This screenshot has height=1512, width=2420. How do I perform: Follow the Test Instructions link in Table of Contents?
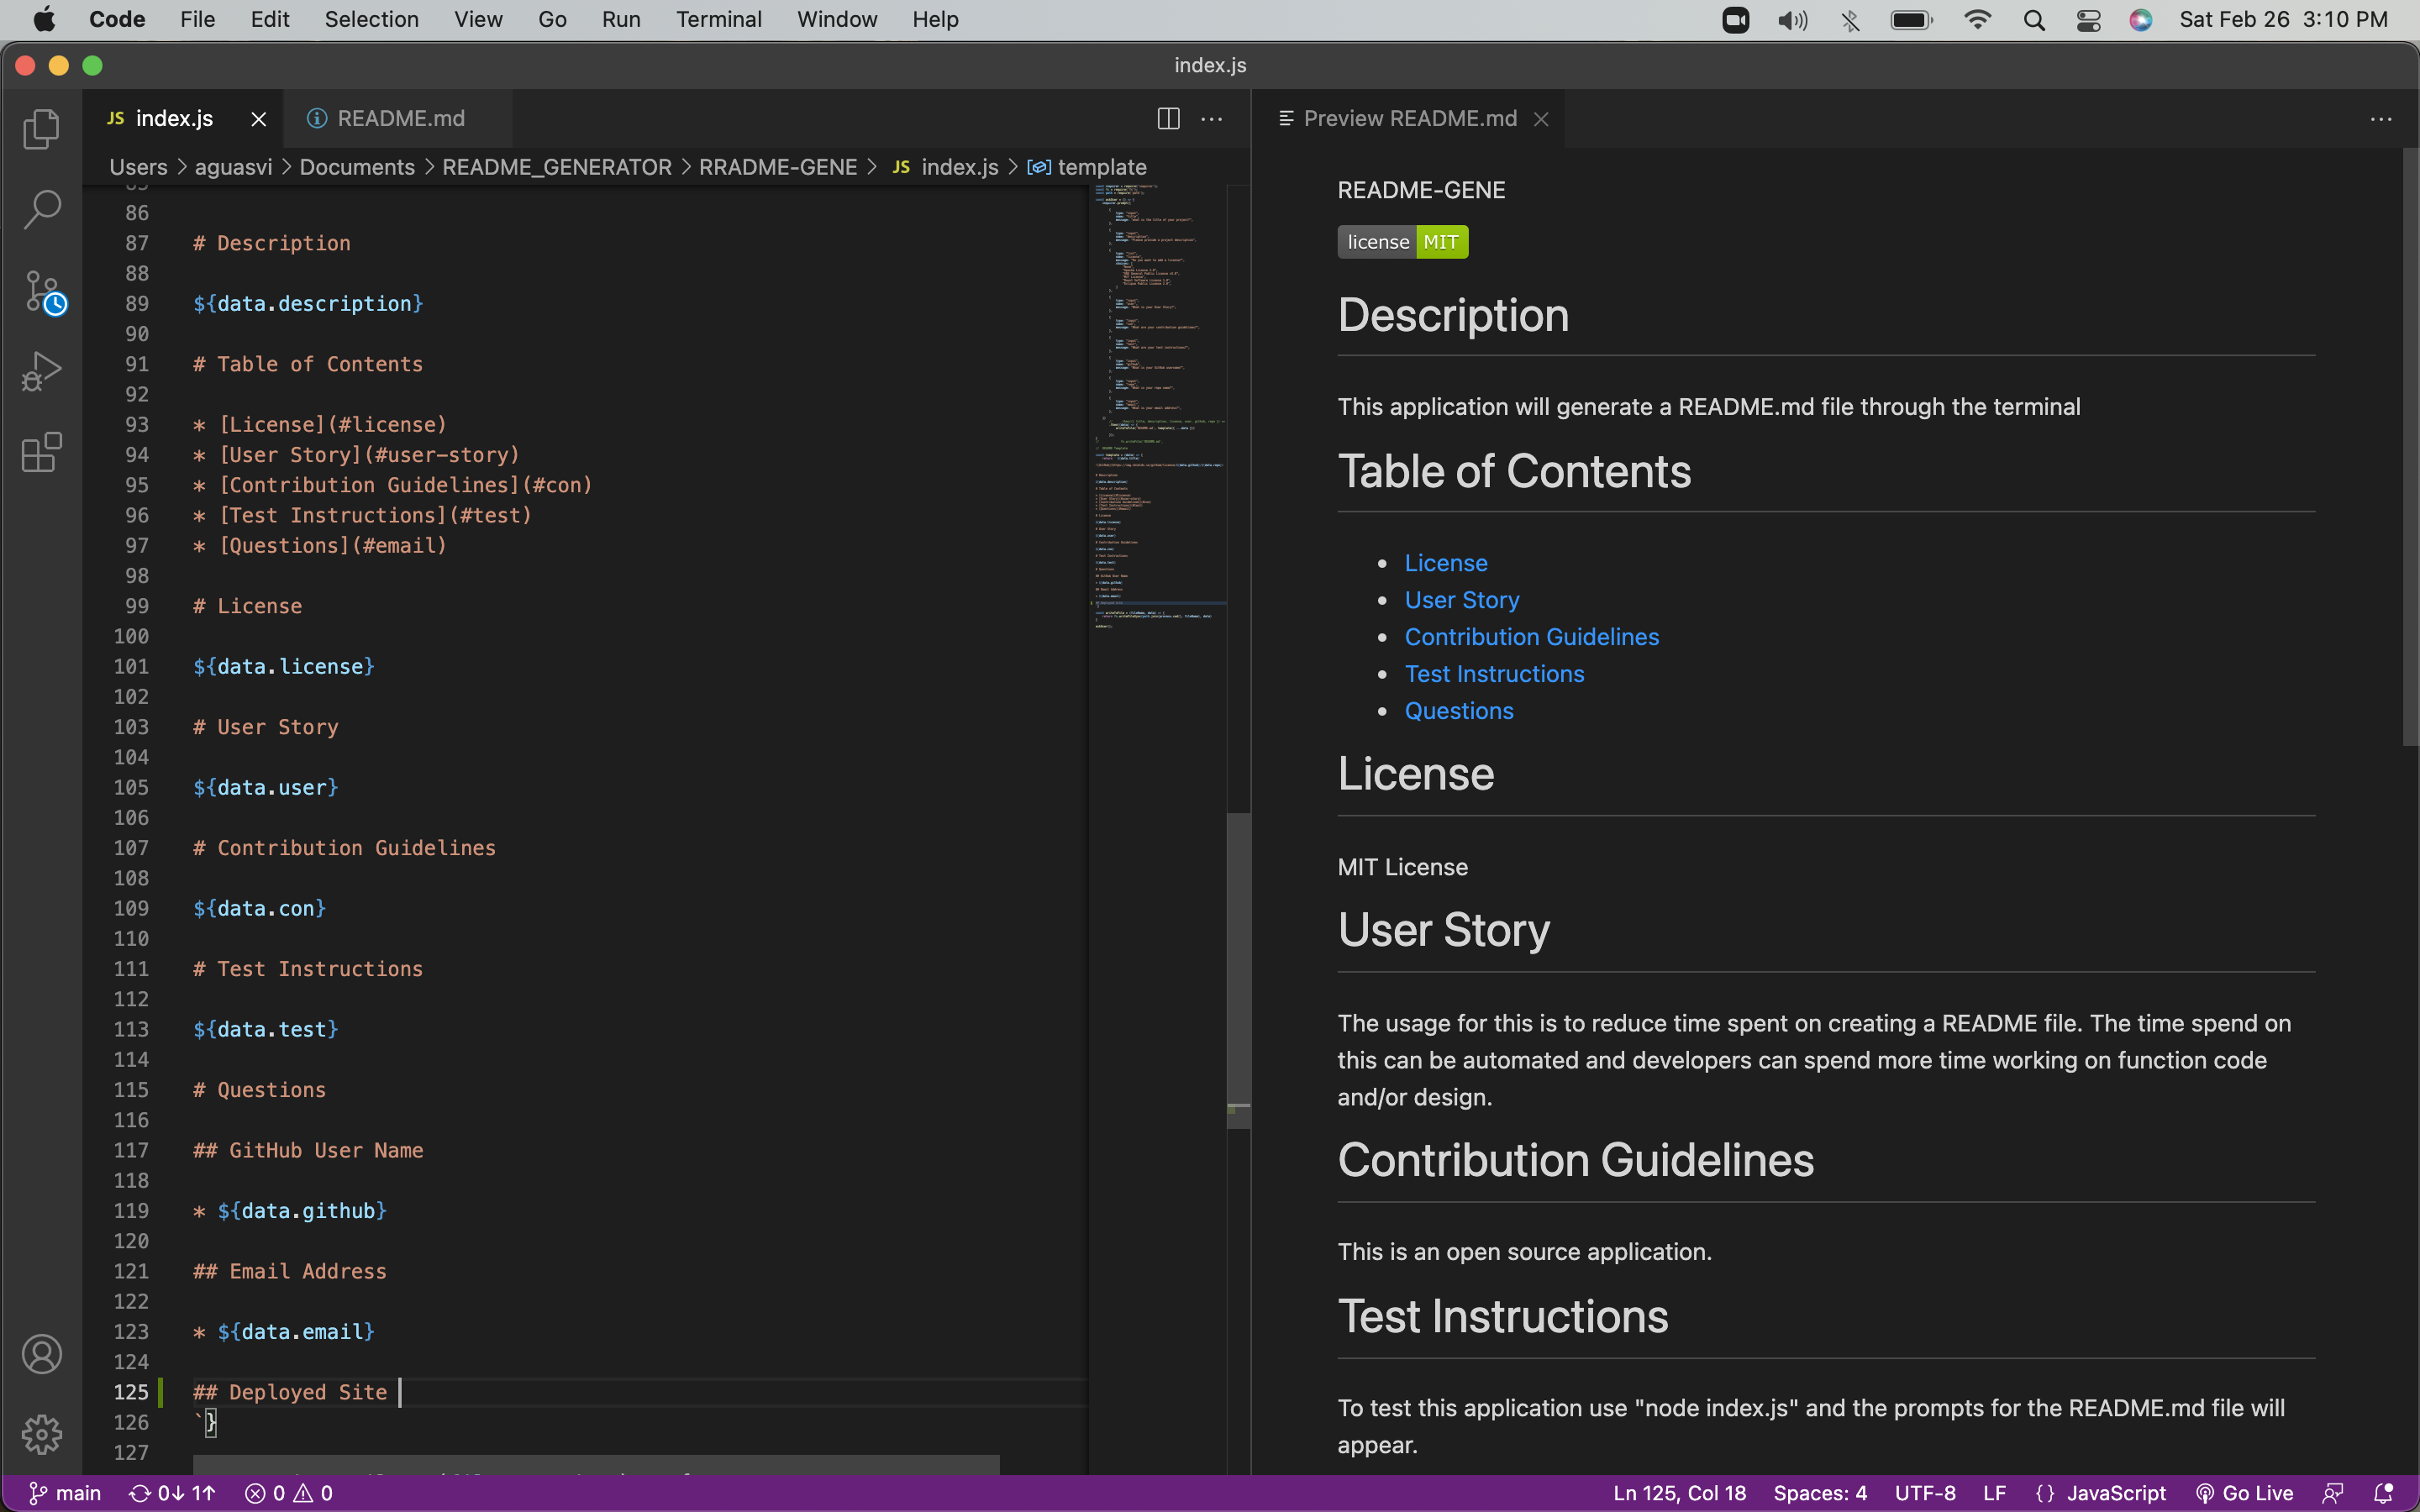tap(1493, 673)
